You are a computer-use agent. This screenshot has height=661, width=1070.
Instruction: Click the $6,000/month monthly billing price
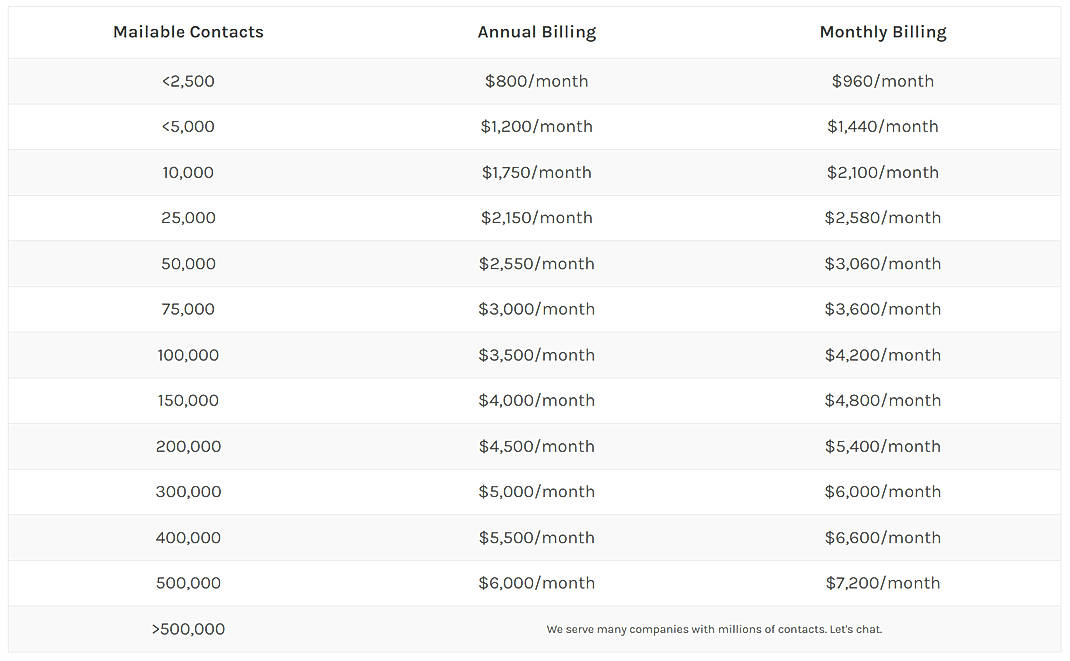point(882,492)
